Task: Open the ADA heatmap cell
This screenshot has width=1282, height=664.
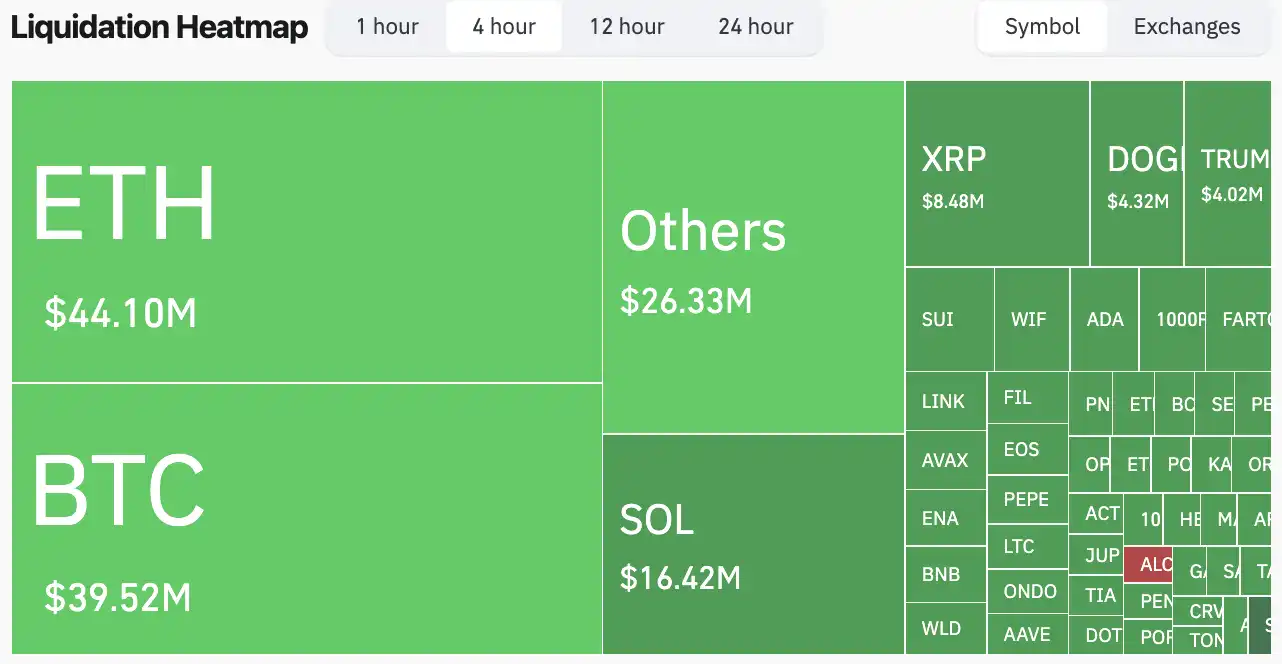Action: coord(1105,319)
